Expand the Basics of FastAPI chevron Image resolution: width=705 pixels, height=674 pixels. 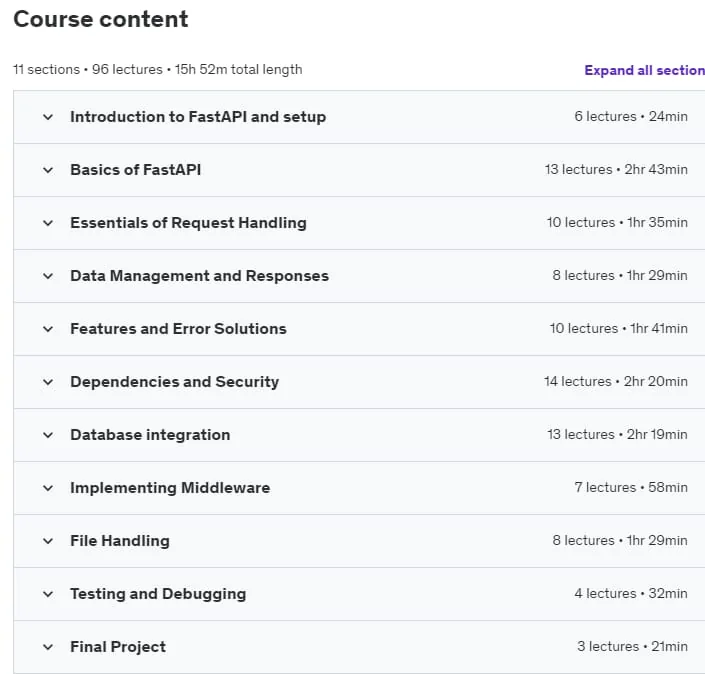48,170
